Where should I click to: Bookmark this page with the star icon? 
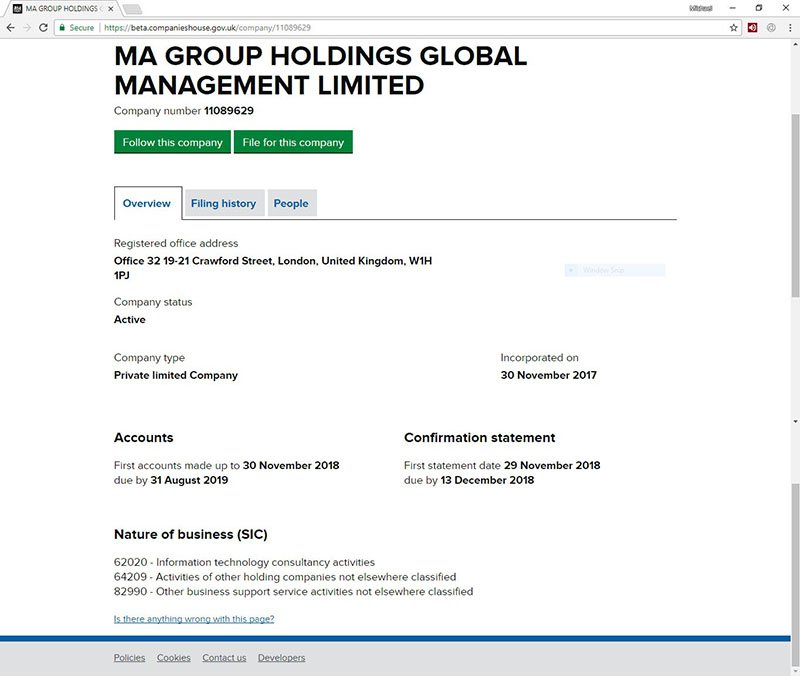coord(734,28)
